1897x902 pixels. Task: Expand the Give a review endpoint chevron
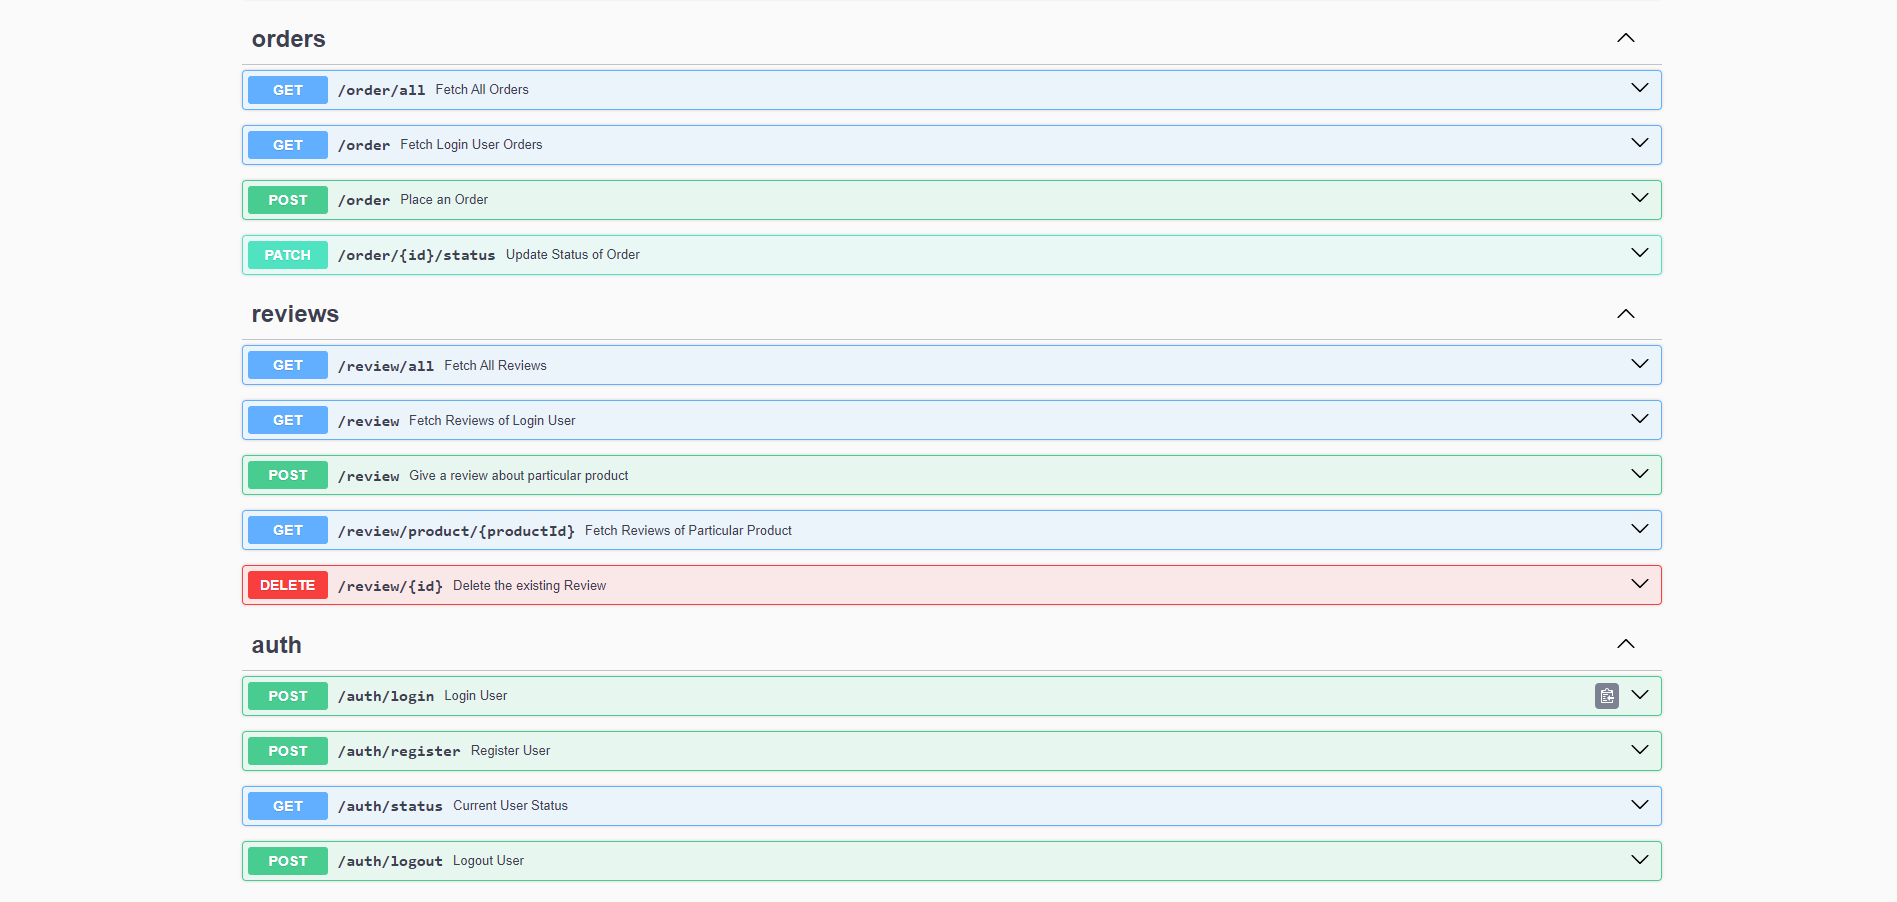(1640, 474)
